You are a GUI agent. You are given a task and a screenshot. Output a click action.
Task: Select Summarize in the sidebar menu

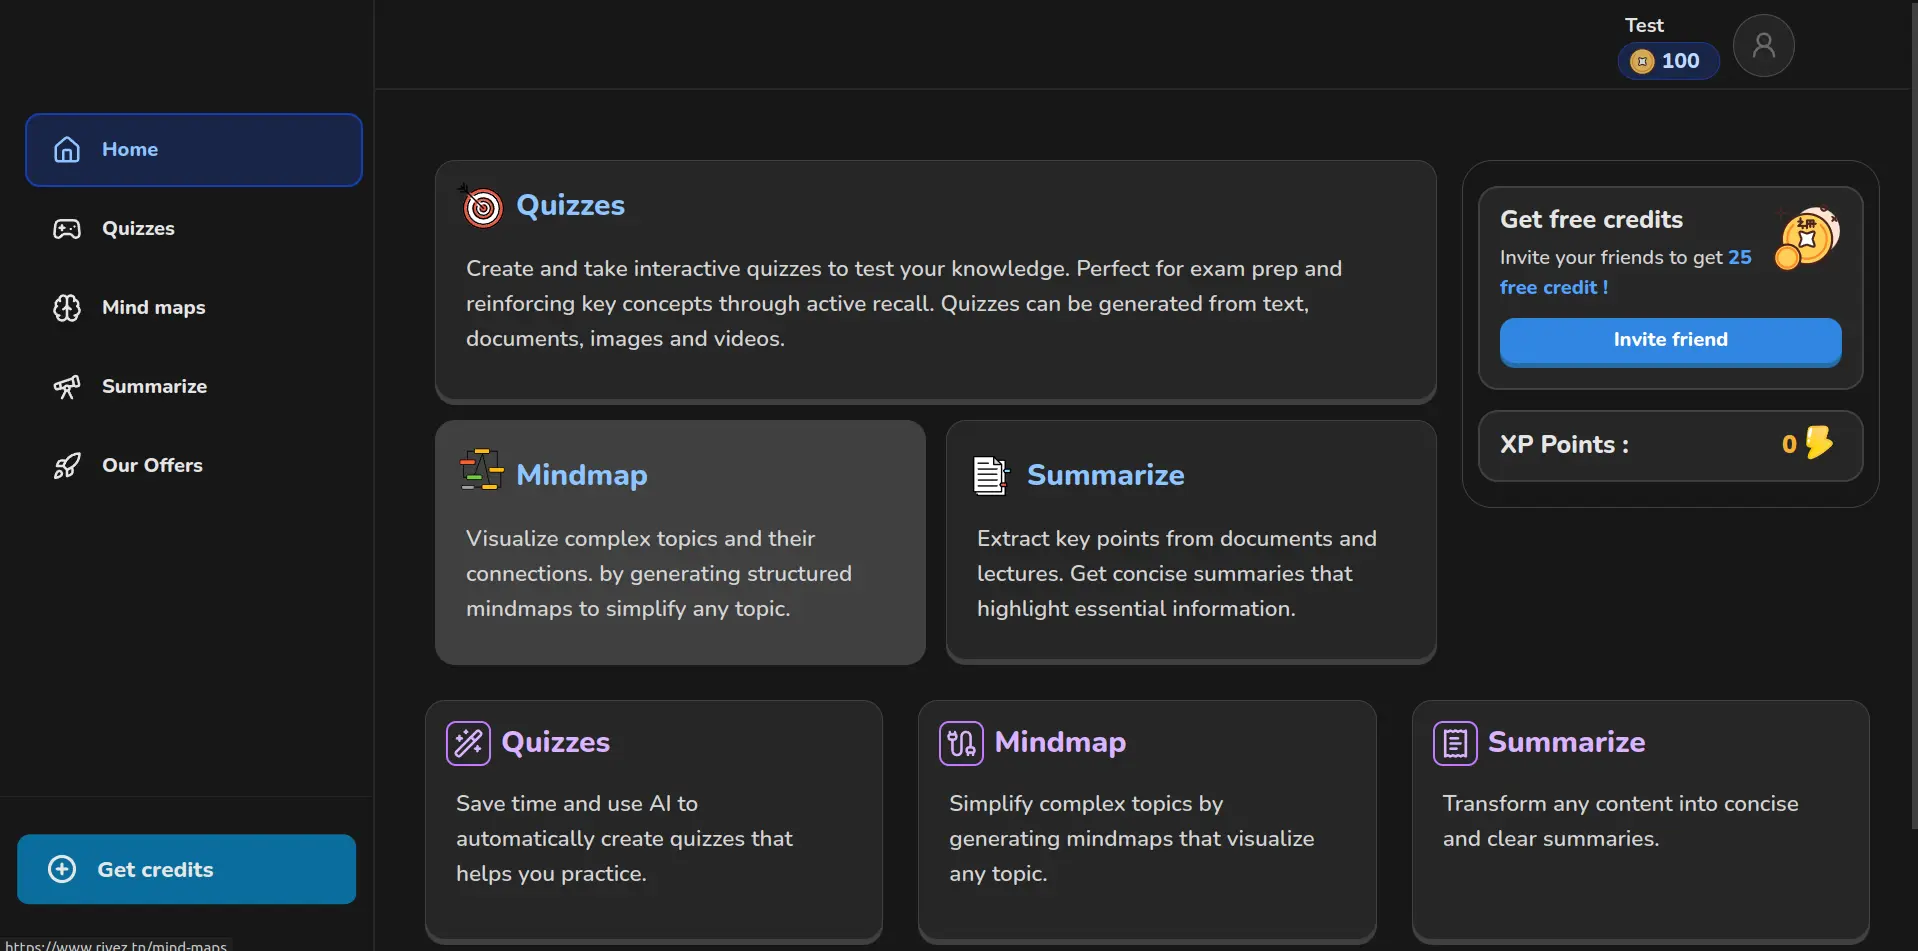point(154,387)
